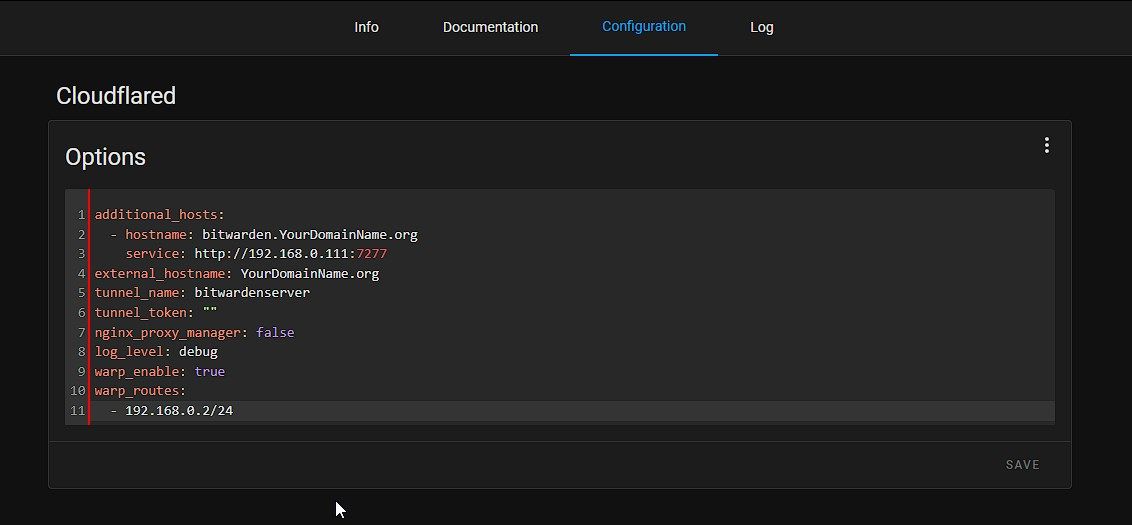Click the warp route 192.168.0.2/24

tap(179, 411)
